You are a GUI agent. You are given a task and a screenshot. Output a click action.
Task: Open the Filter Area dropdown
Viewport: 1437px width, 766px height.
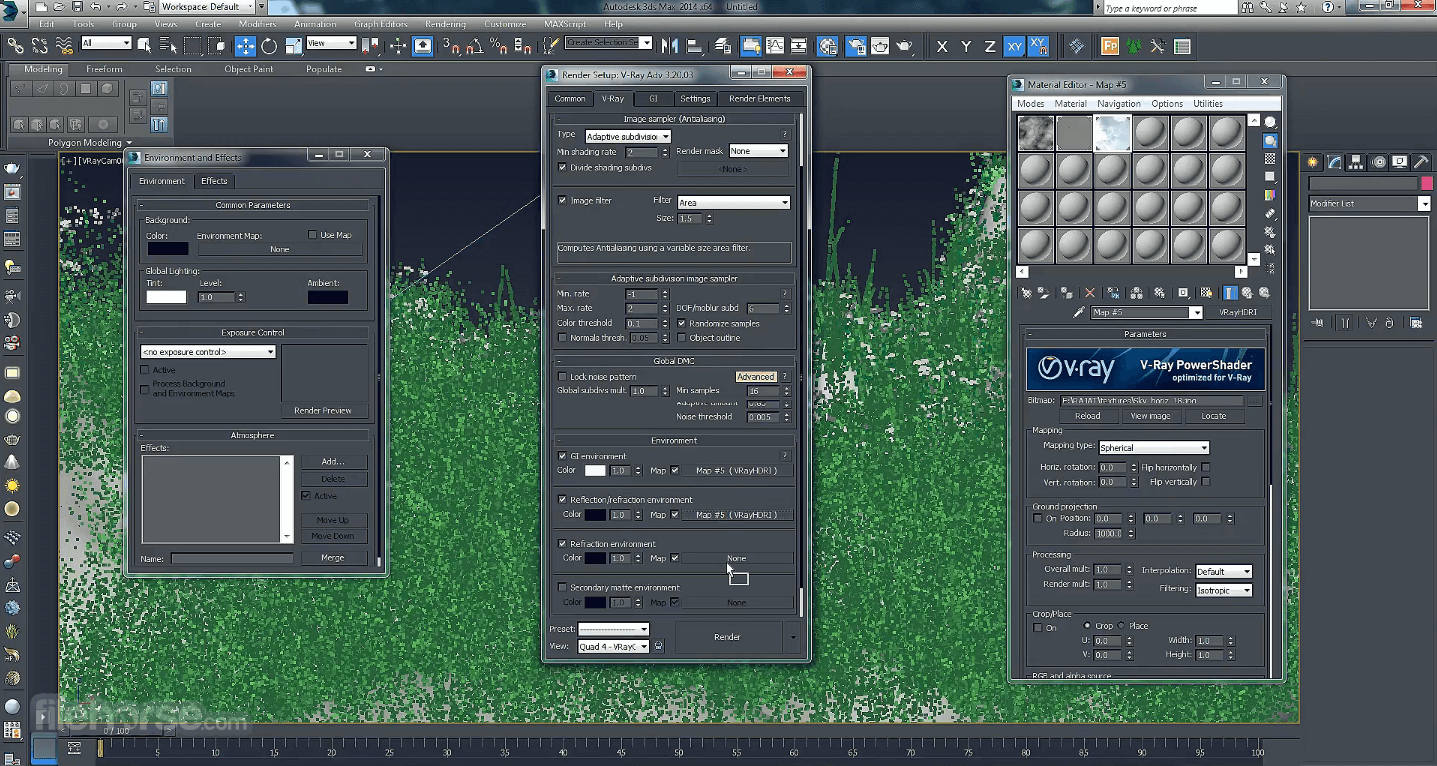pyautogui.click(x=733, y=202)
